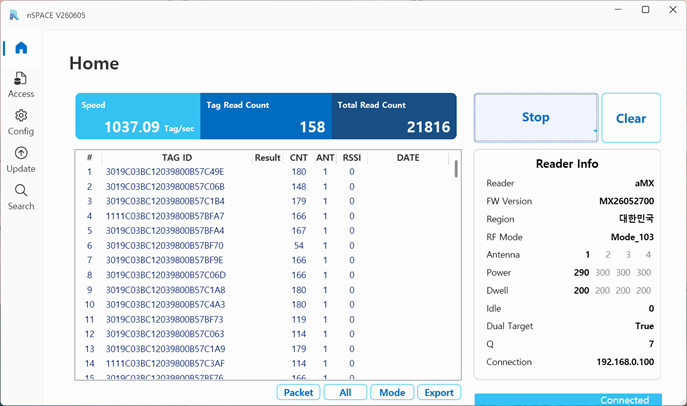Click the Speed 1037.09 Tag/sec tile
Viewport: 687px width, 406px height.
(x=138, y=116)
